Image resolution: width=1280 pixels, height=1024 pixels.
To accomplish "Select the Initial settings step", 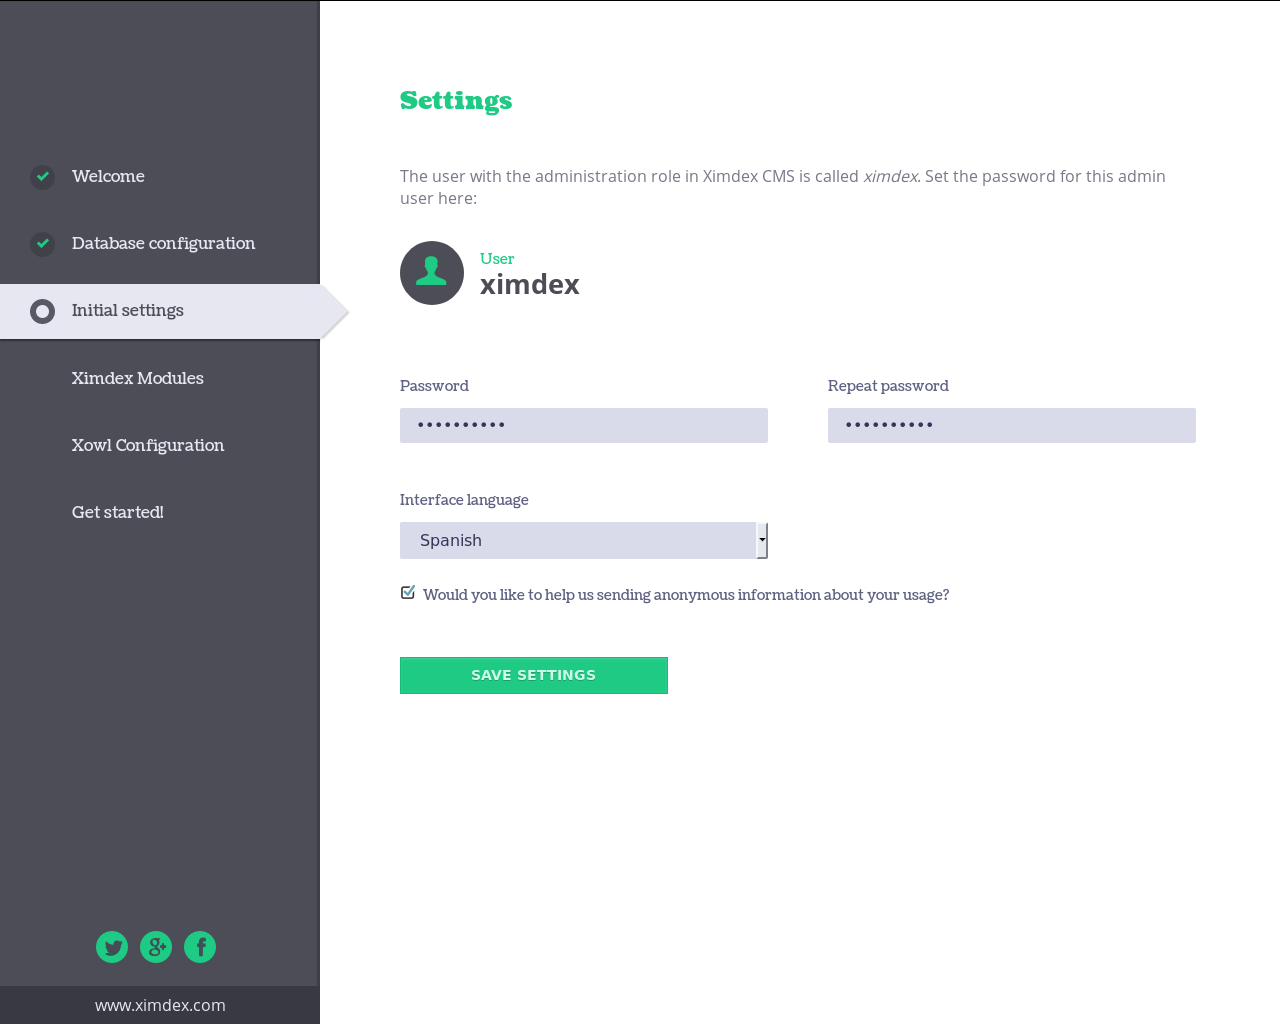I will 160,311.
